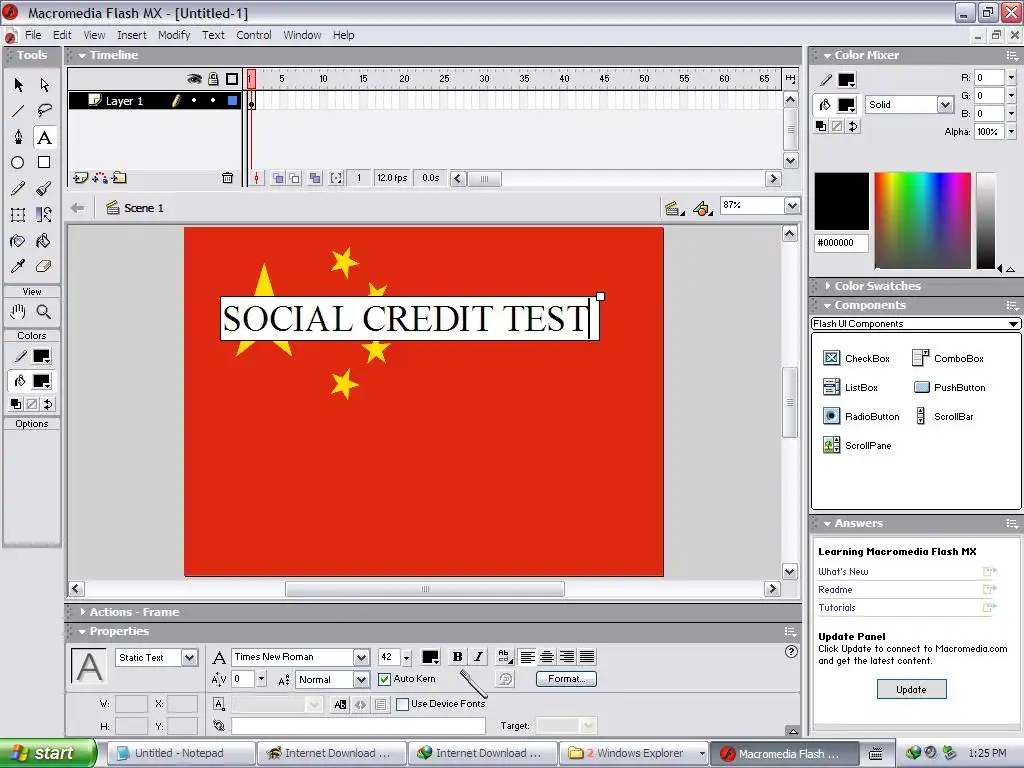This screenshot has width=1024, height=768.
Task: Delete layer with trash icon
Action: point(227,178)
